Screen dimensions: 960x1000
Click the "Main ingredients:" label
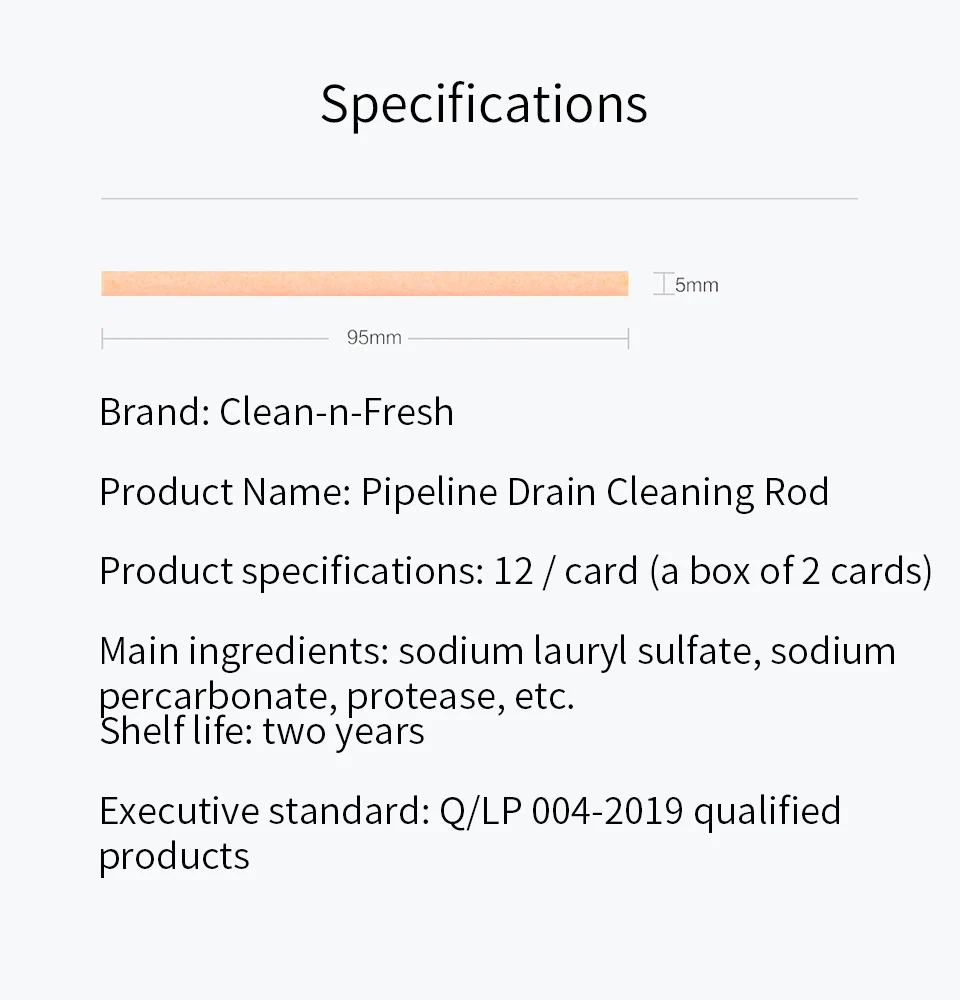pyautogui.click(x=243, y=652)
